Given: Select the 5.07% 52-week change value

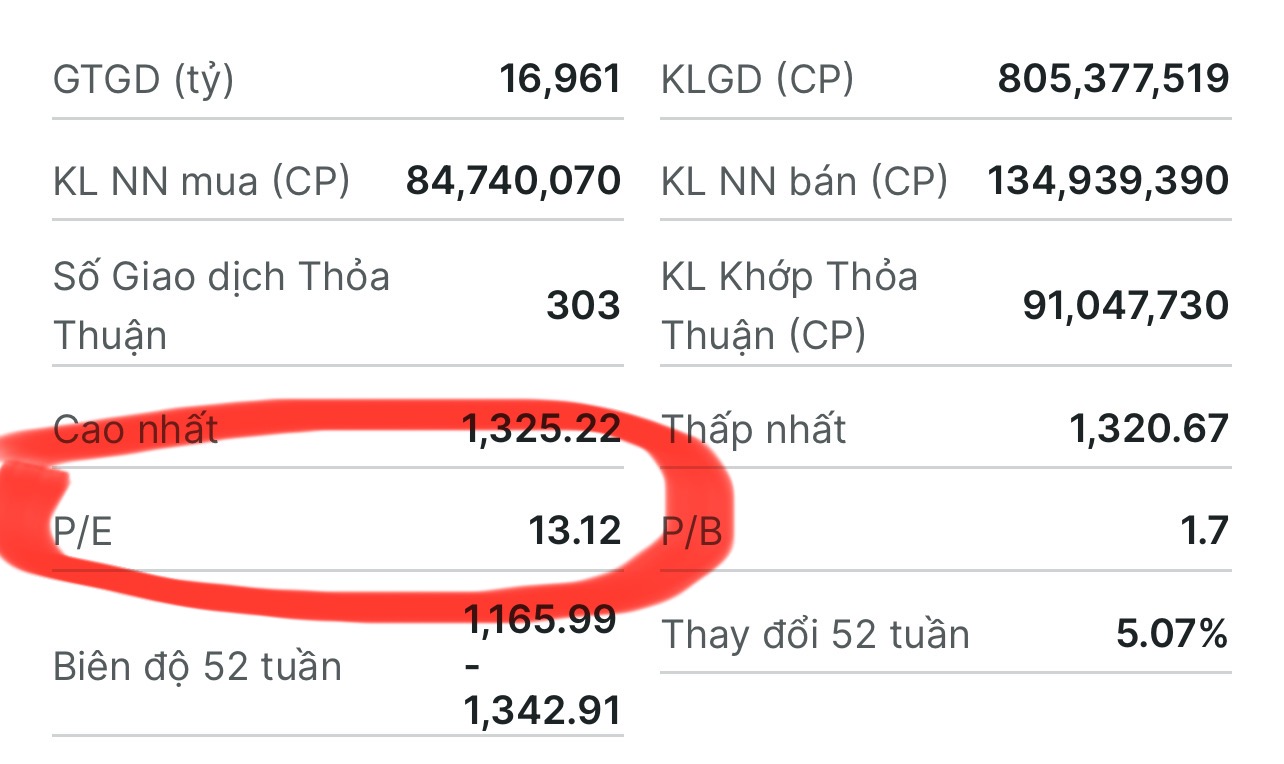Looking at the screenshot, I should [x=1172, y=634].
